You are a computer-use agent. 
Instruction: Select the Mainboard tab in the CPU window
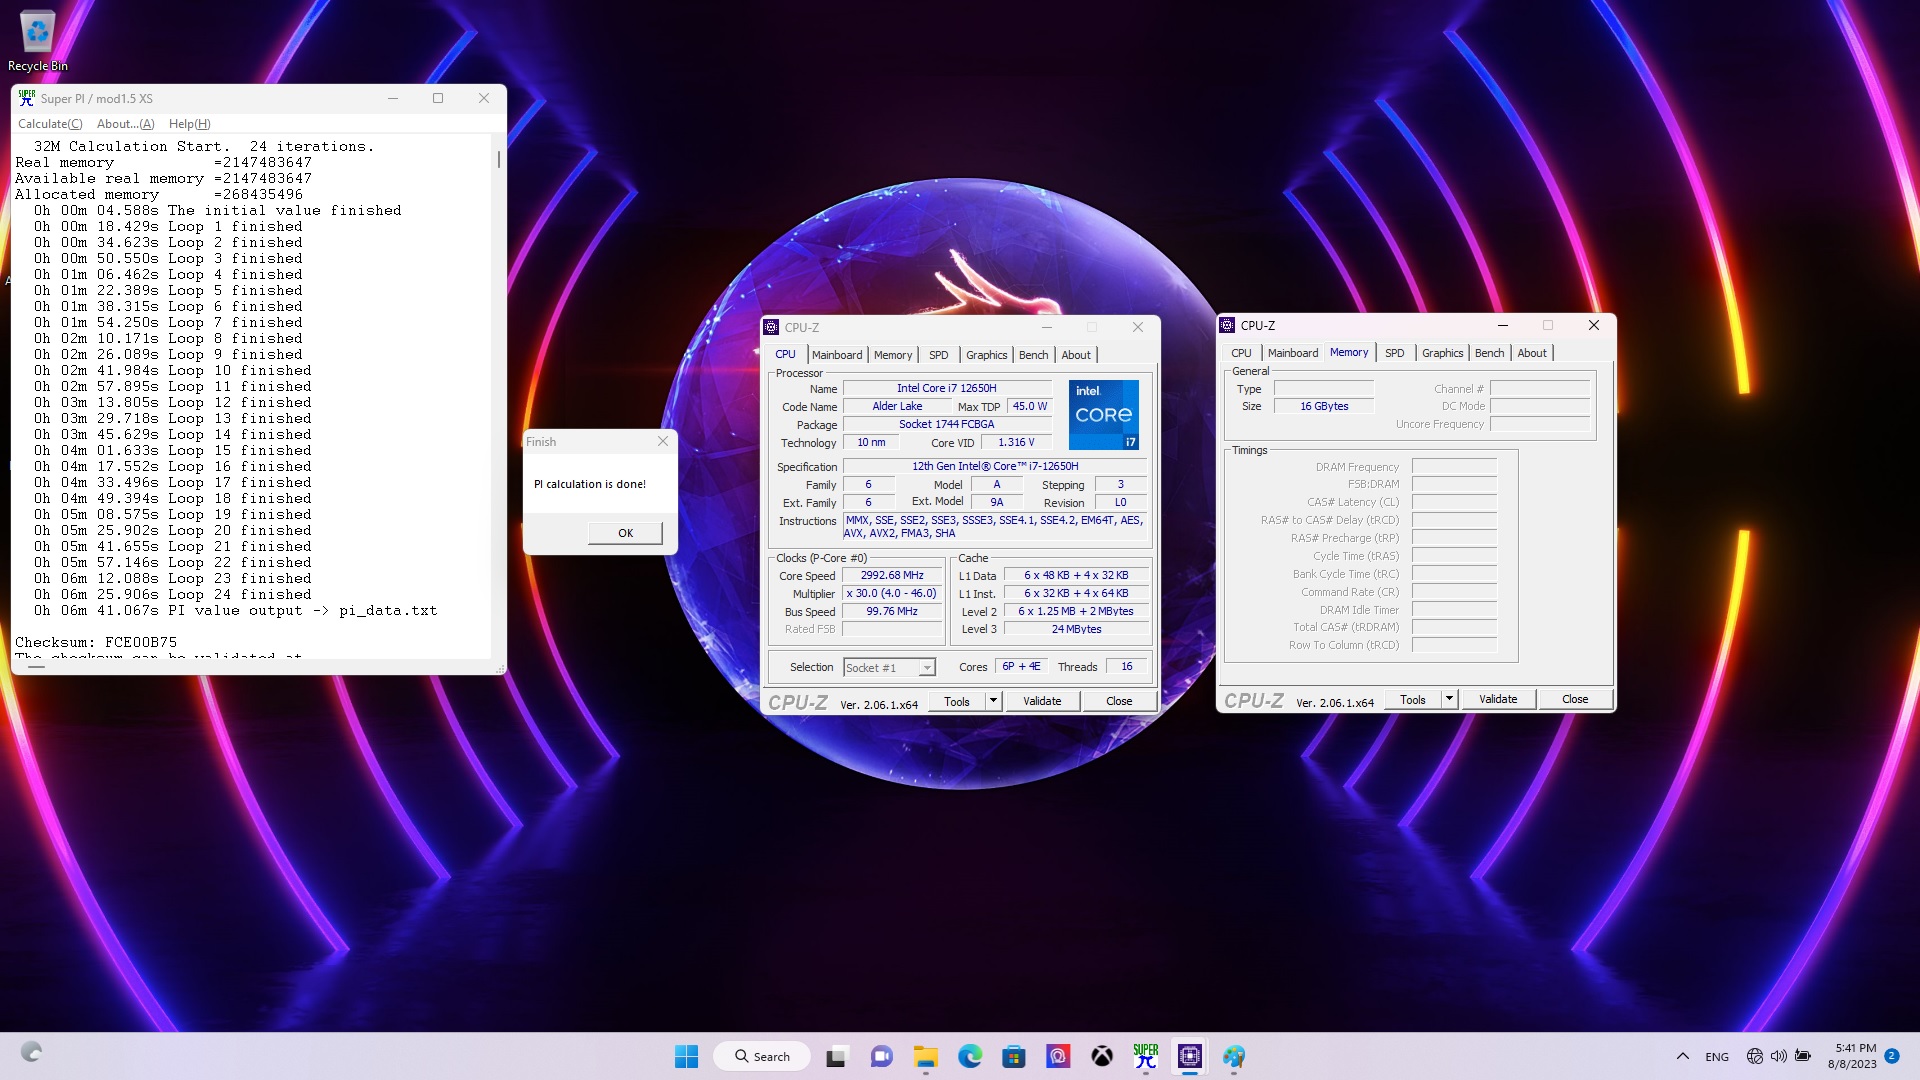coord(837,355)
